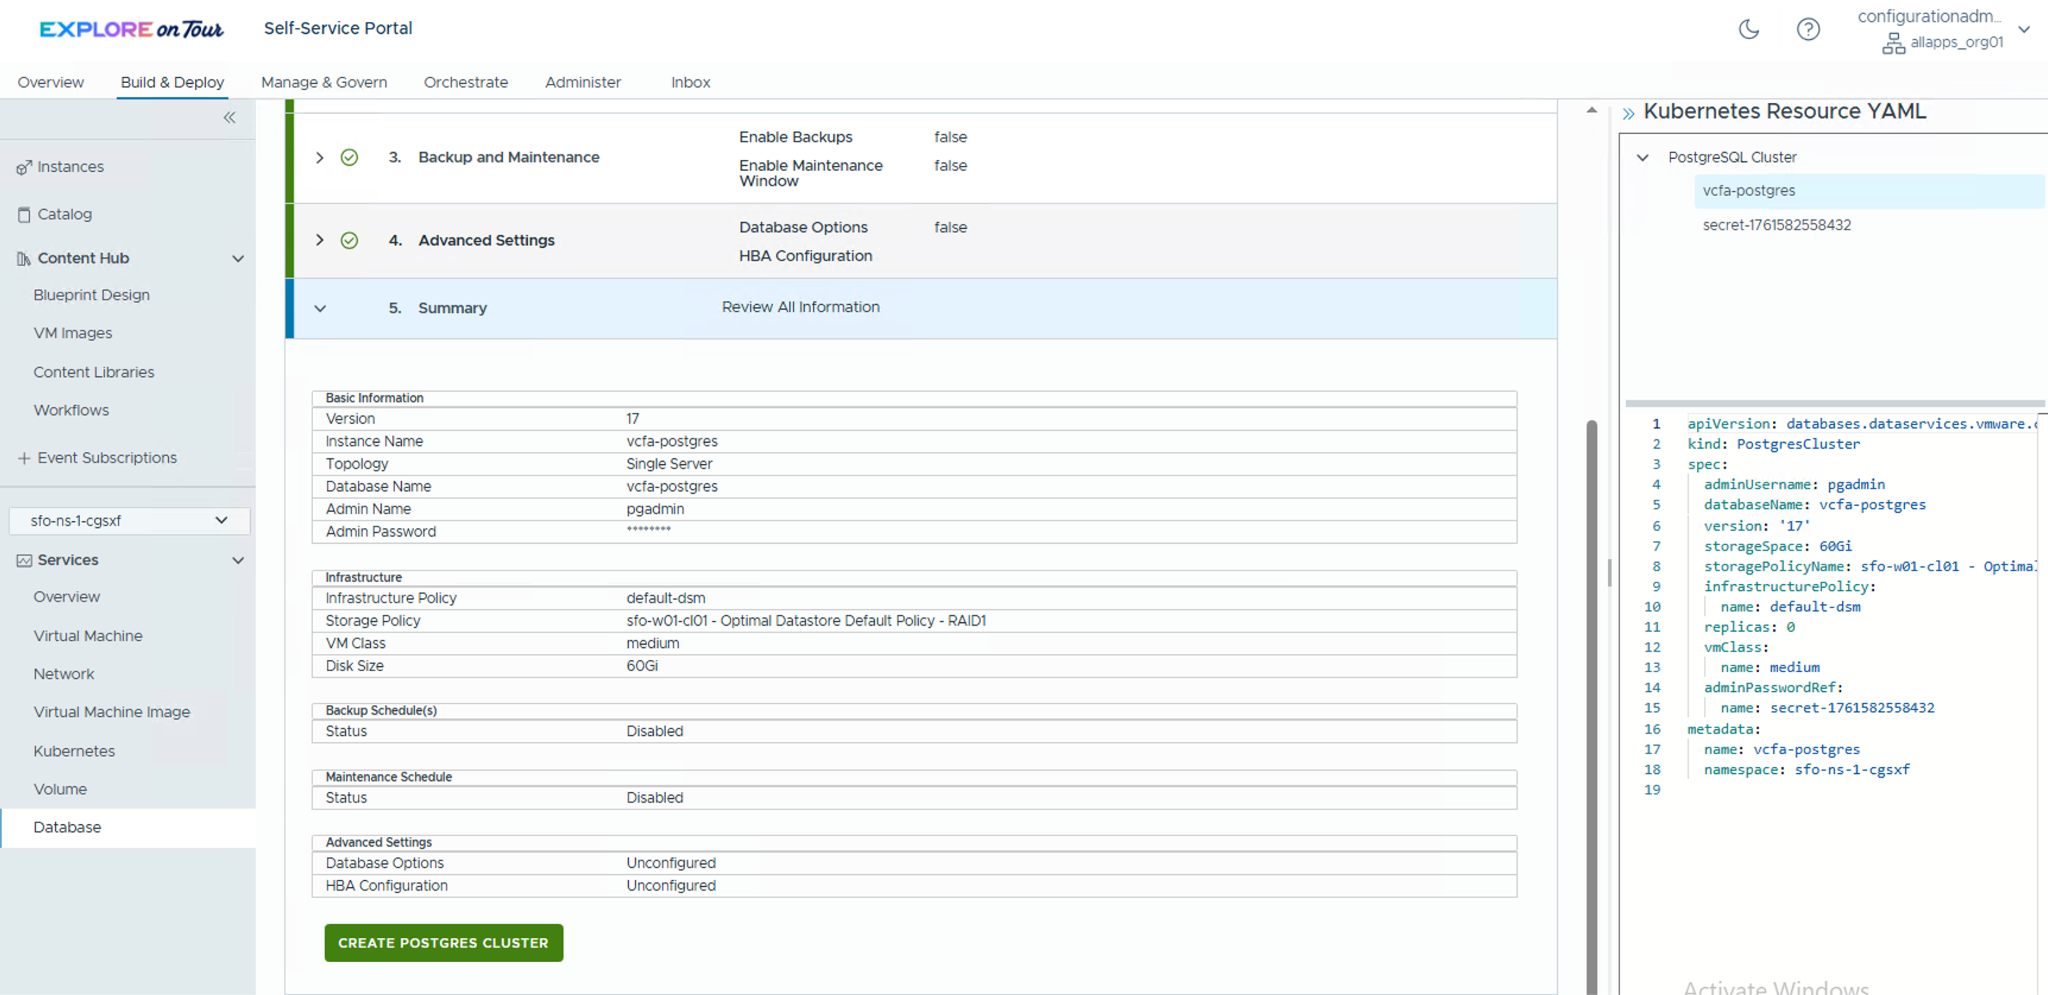
Task: Collapse the Summary step
Action: coord(320,308)
